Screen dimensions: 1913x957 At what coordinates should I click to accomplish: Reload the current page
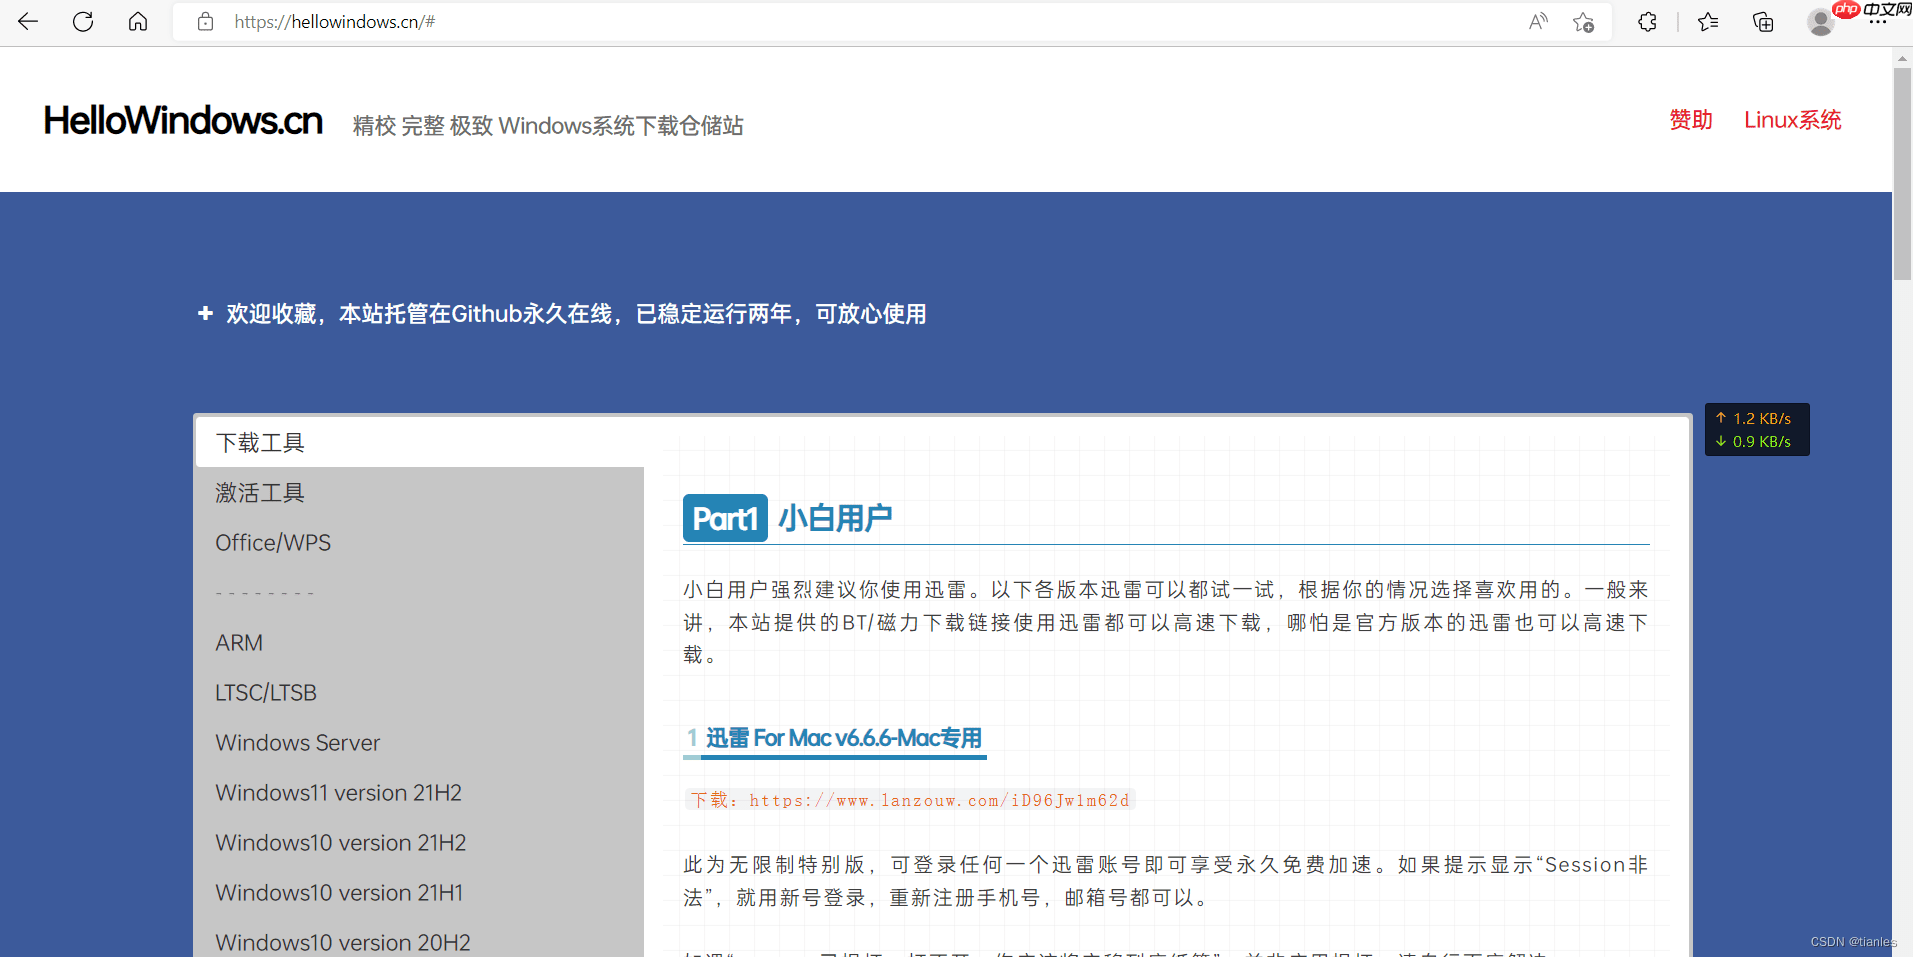[x=83, y=21]
